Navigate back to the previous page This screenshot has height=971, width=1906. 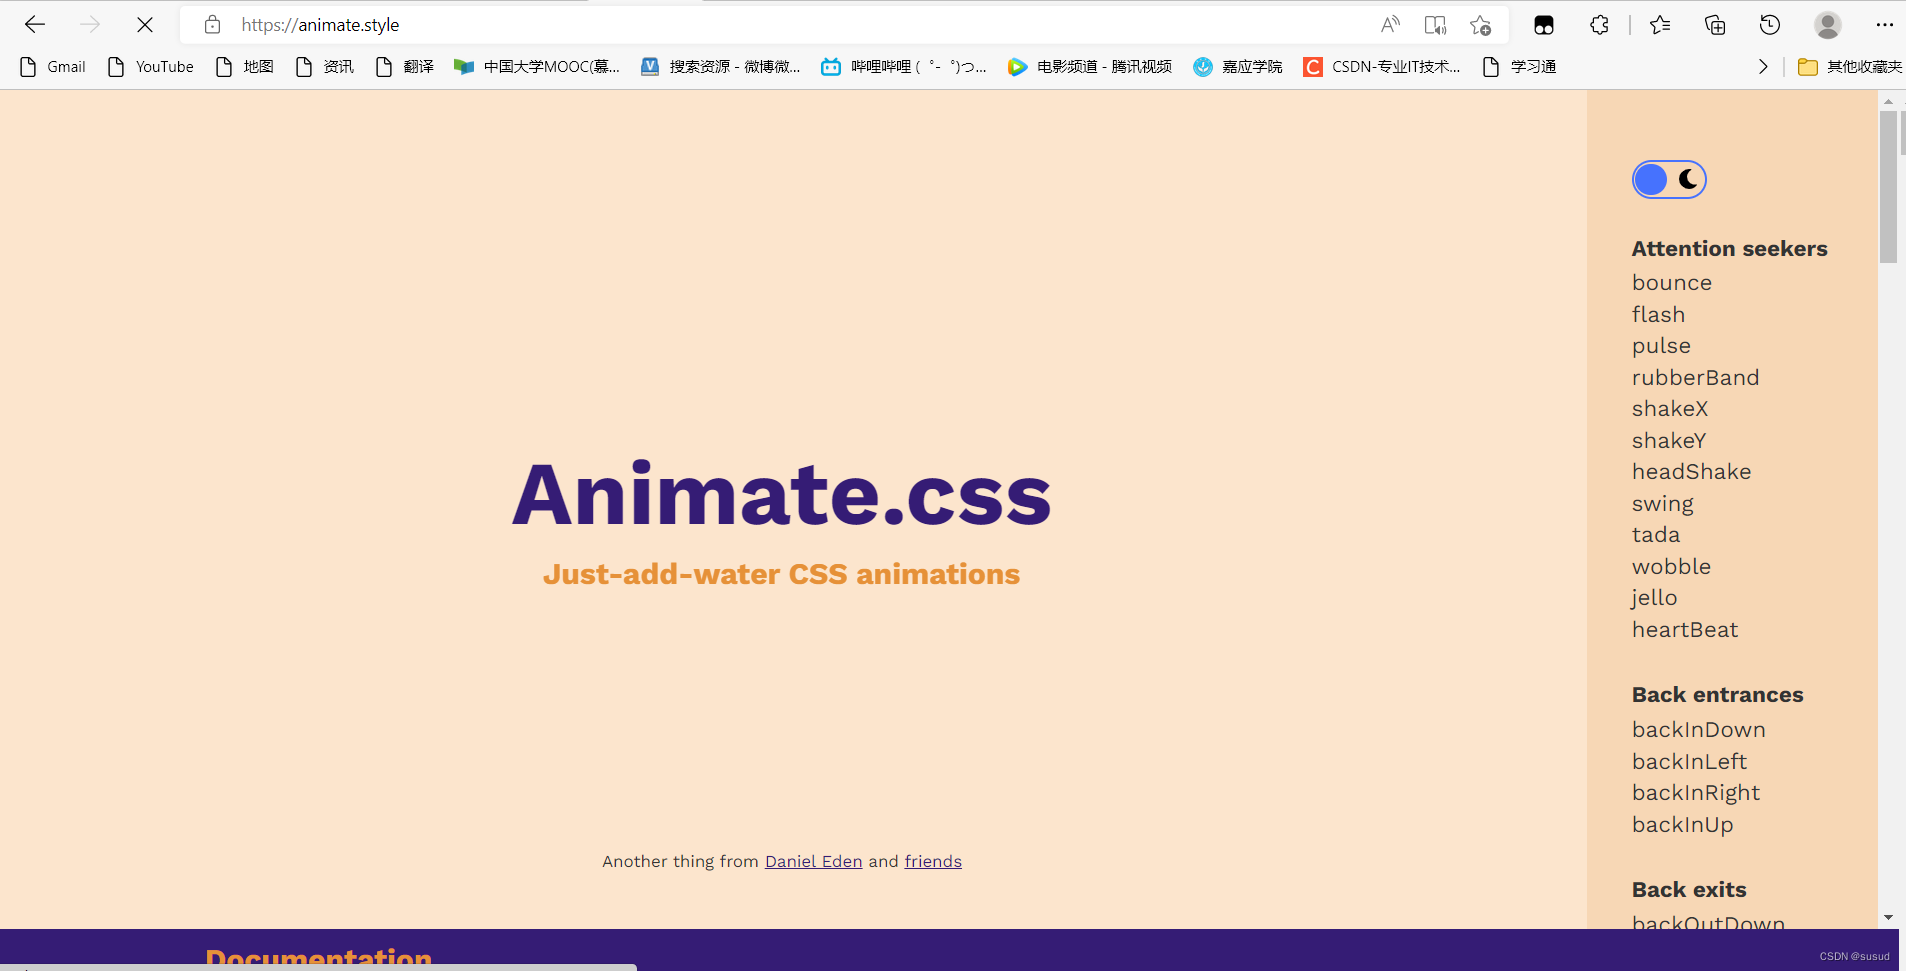pos(35,24)
